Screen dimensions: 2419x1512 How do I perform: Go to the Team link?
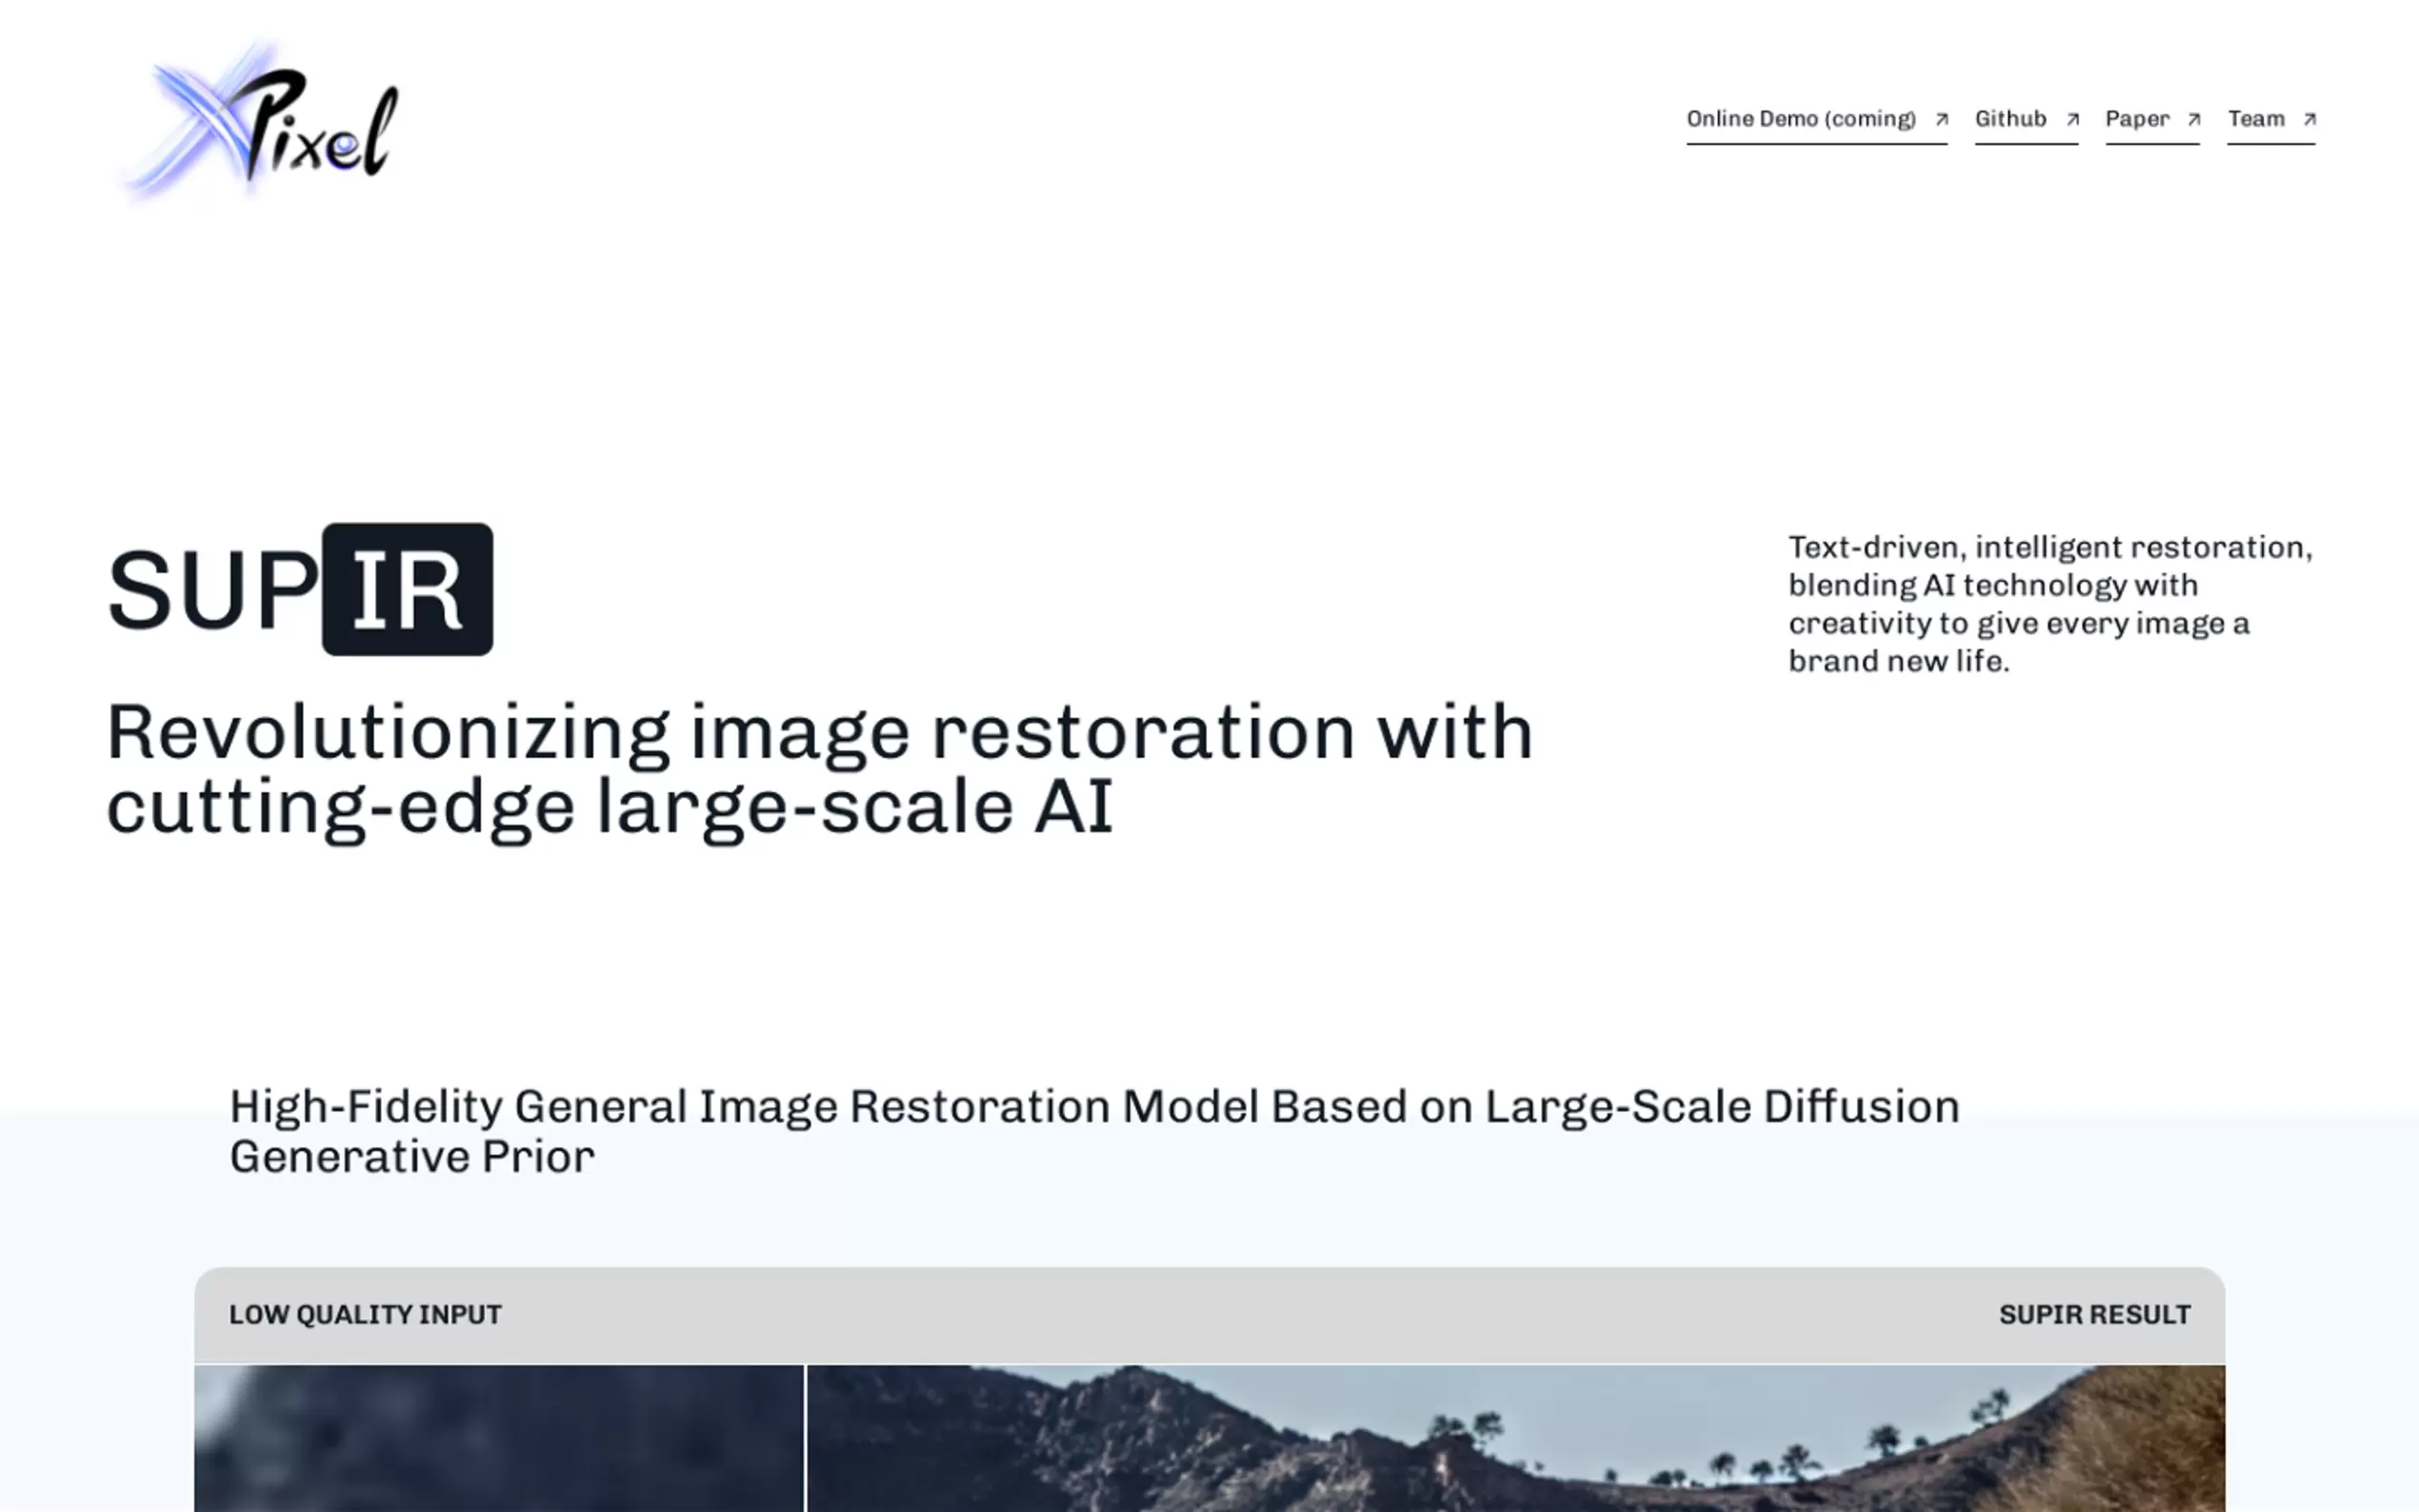click(x=2255, y=119)
